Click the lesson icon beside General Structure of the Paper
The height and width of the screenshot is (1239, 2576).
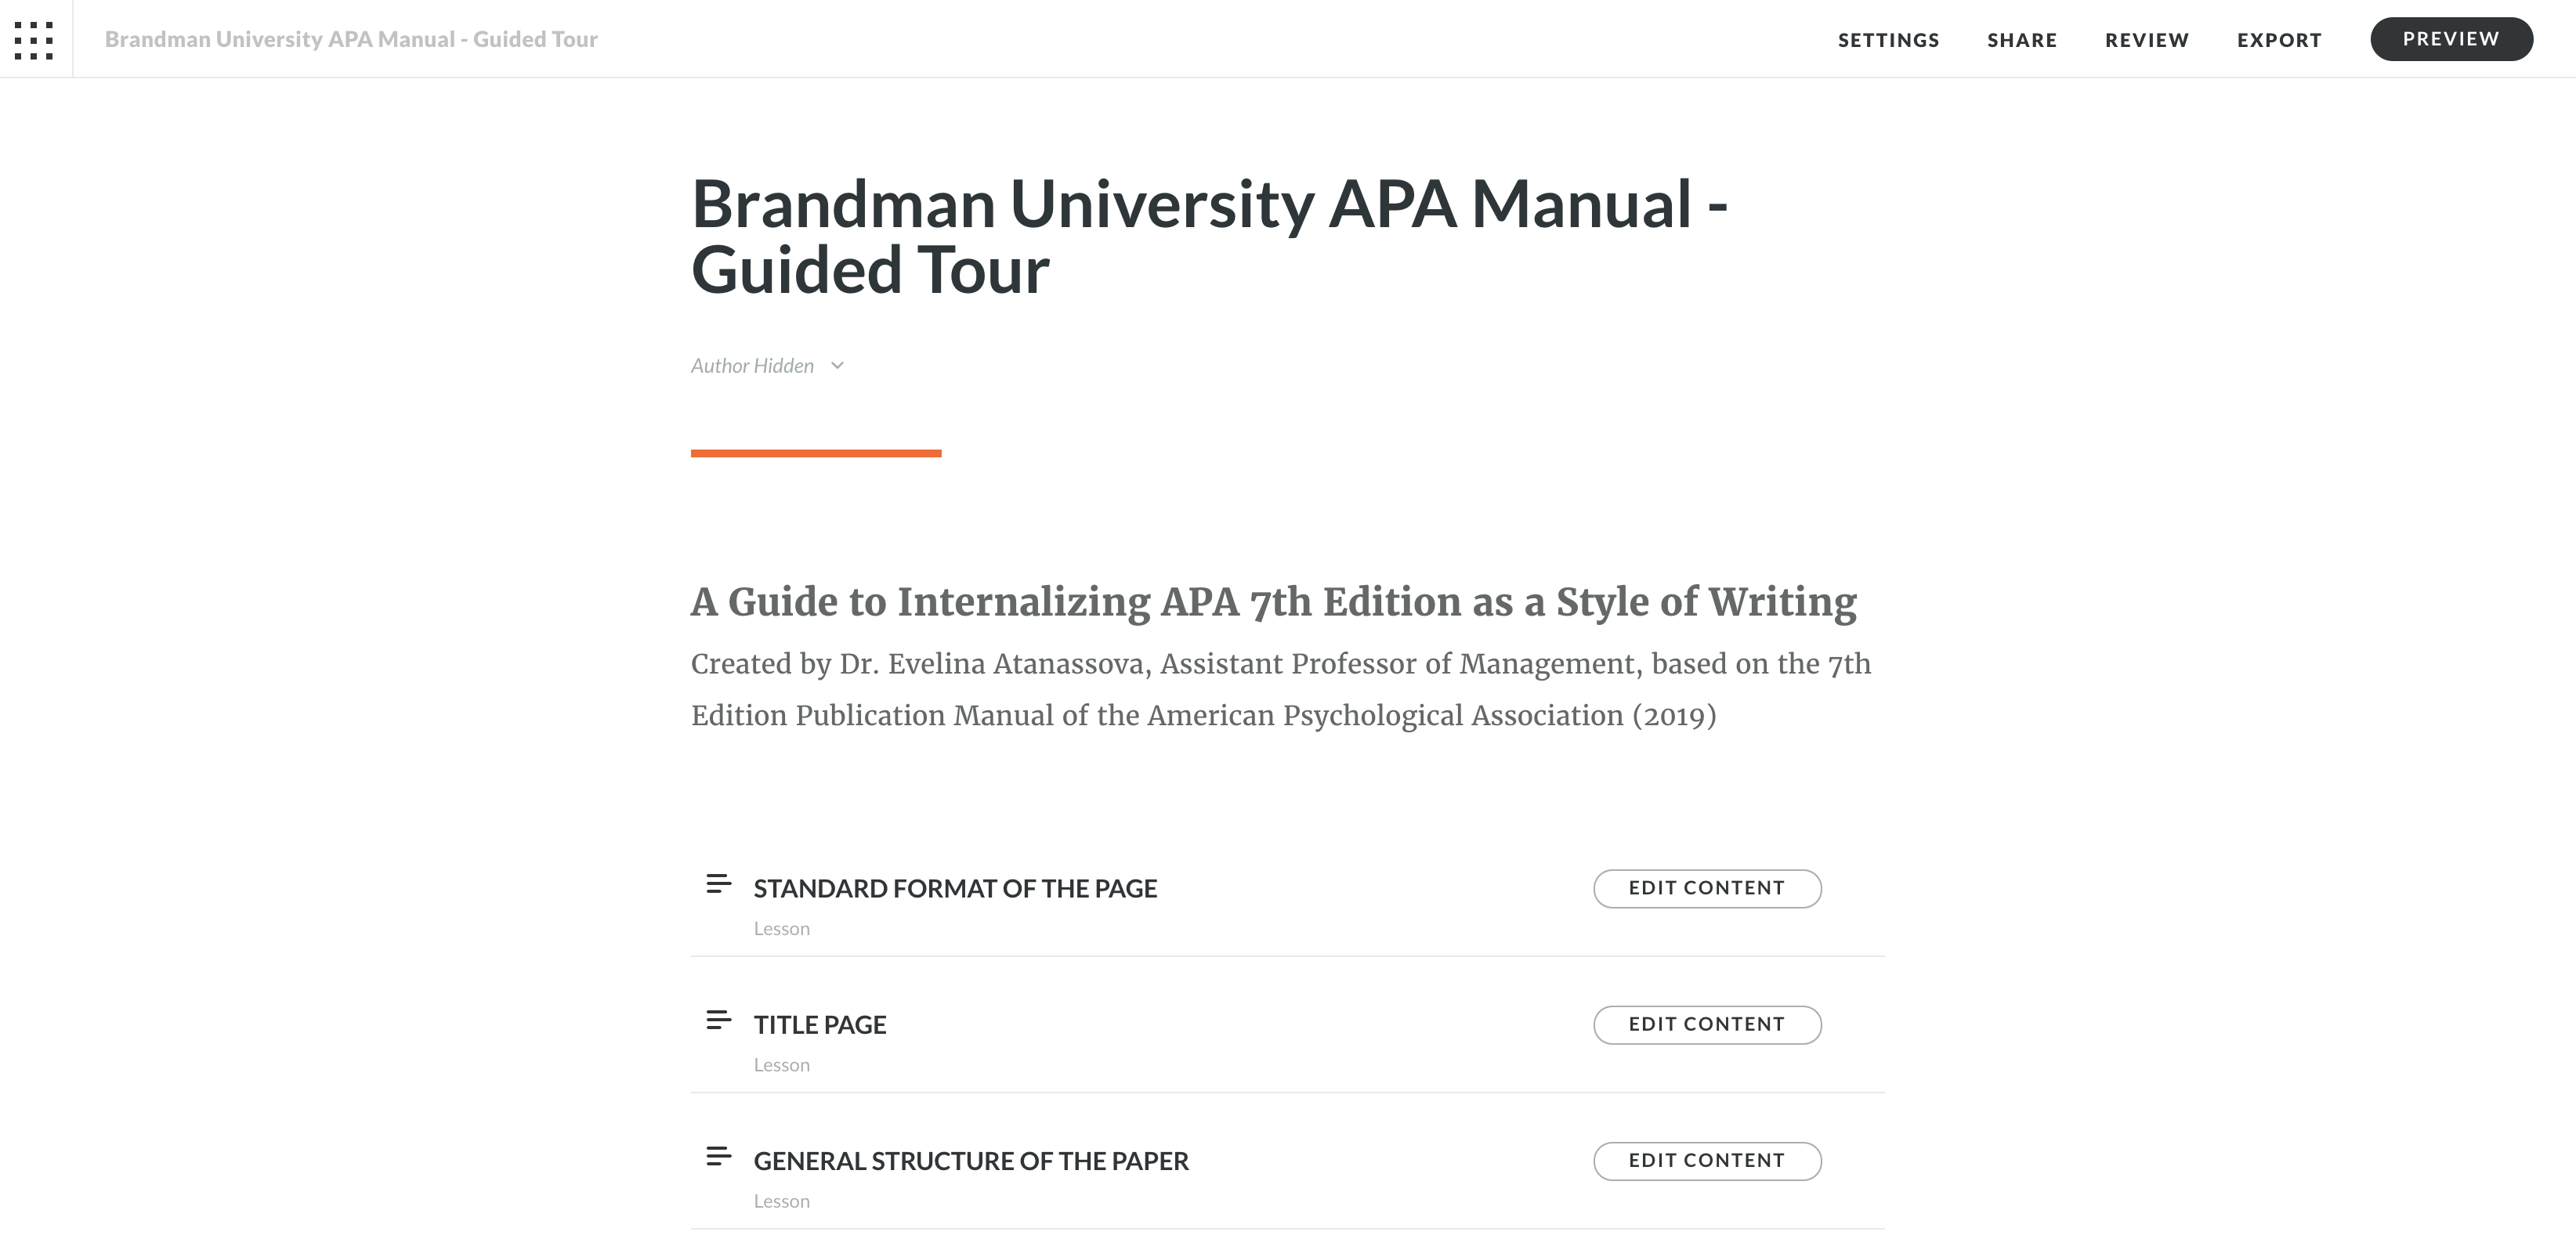[718, 1156]
